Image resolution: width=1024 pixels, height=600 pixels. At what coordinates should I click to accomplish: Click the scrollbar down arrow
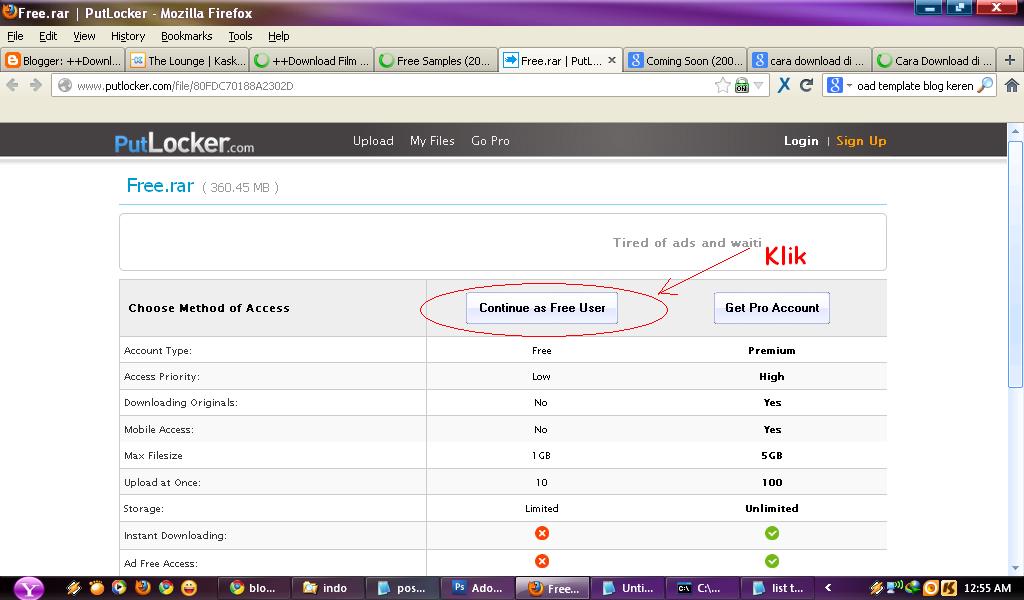[1015, 569]
